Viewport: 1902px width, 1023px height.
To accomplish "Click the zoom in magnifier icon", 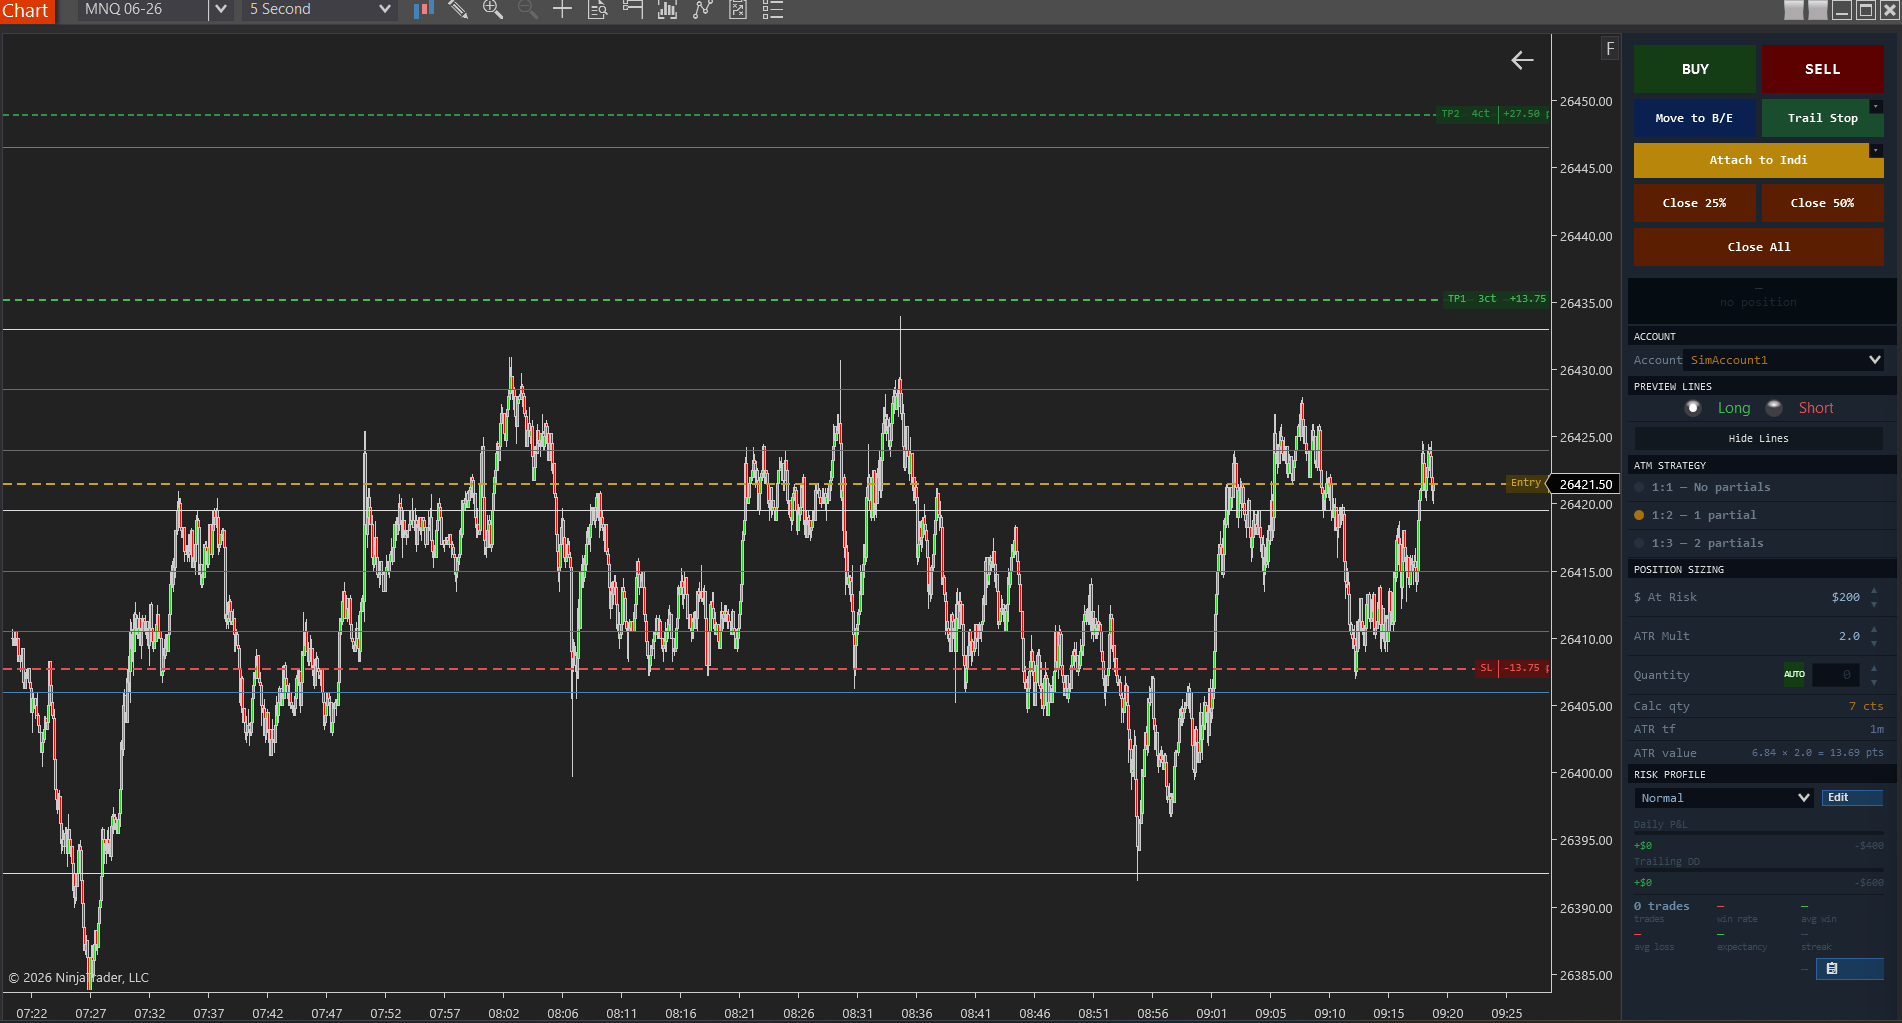I will coord(492,10).
